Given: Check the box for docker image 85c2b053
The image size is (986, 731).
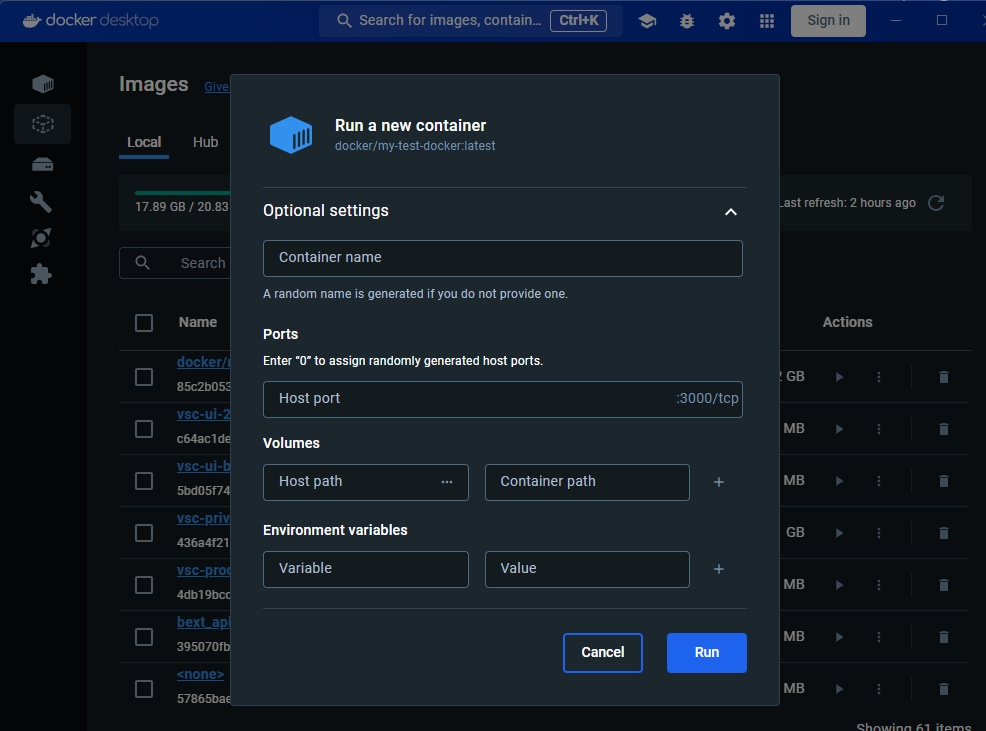Looking at the screenshot, I should [x=144, y=377].
